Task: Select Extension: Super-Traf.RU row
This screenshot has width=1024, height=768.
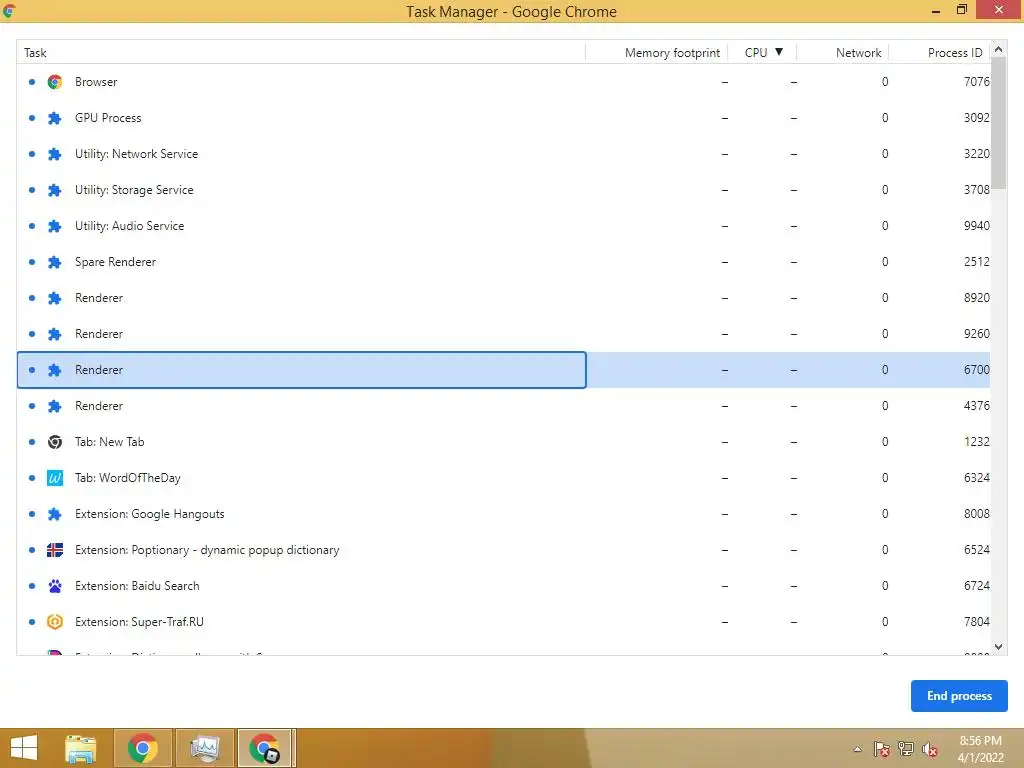Action: [504, 622]
